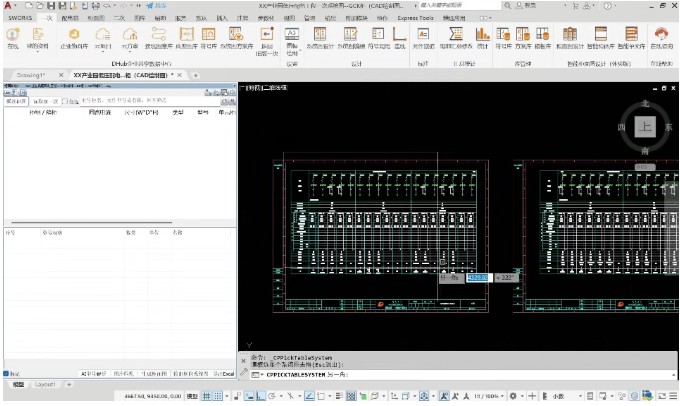Click the Save icon in quick access toolbar
The image size is (680, 406).
pos(51,6)
